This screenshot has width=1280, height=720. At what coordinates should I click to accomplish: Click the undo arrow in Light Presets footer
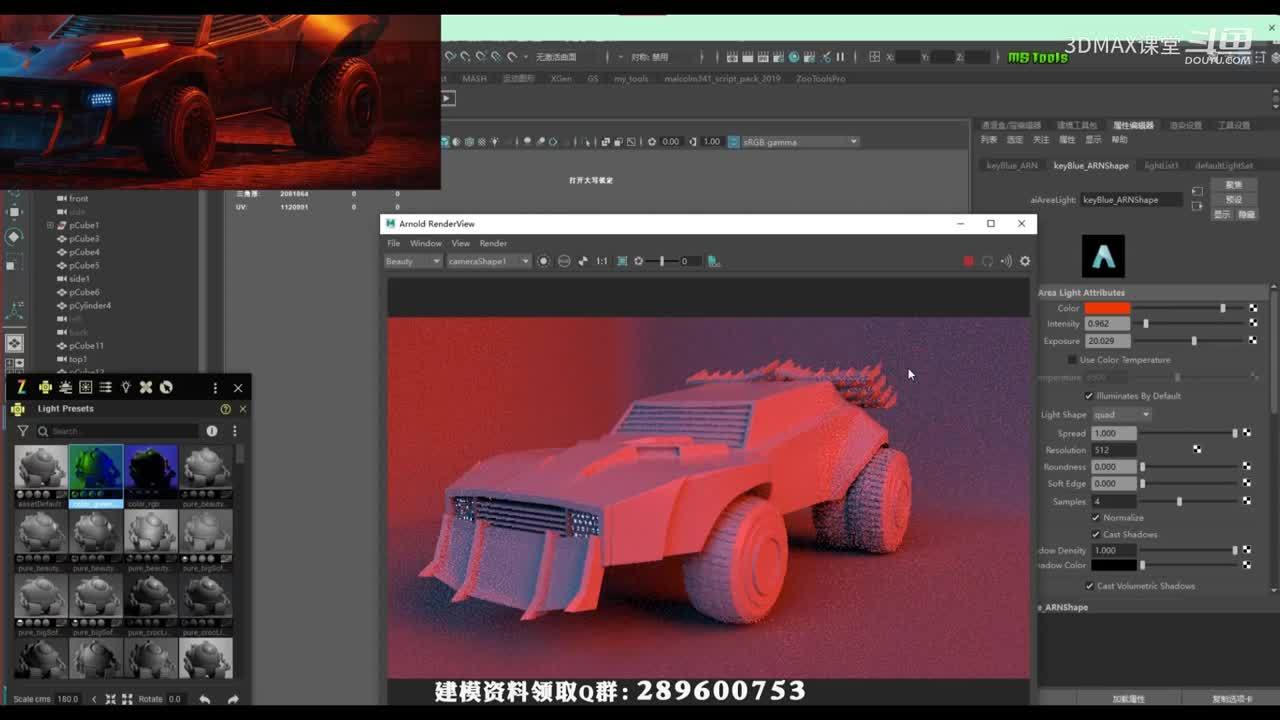tap(205, 699)
